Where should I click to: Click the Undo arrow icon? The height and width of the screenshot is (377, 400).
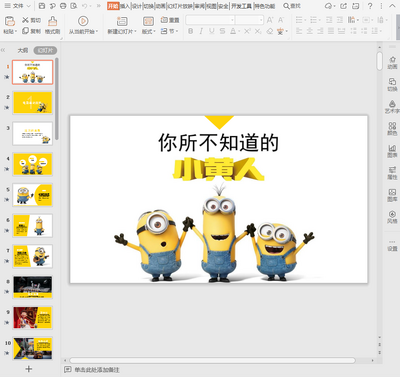[x=85, y=6]
